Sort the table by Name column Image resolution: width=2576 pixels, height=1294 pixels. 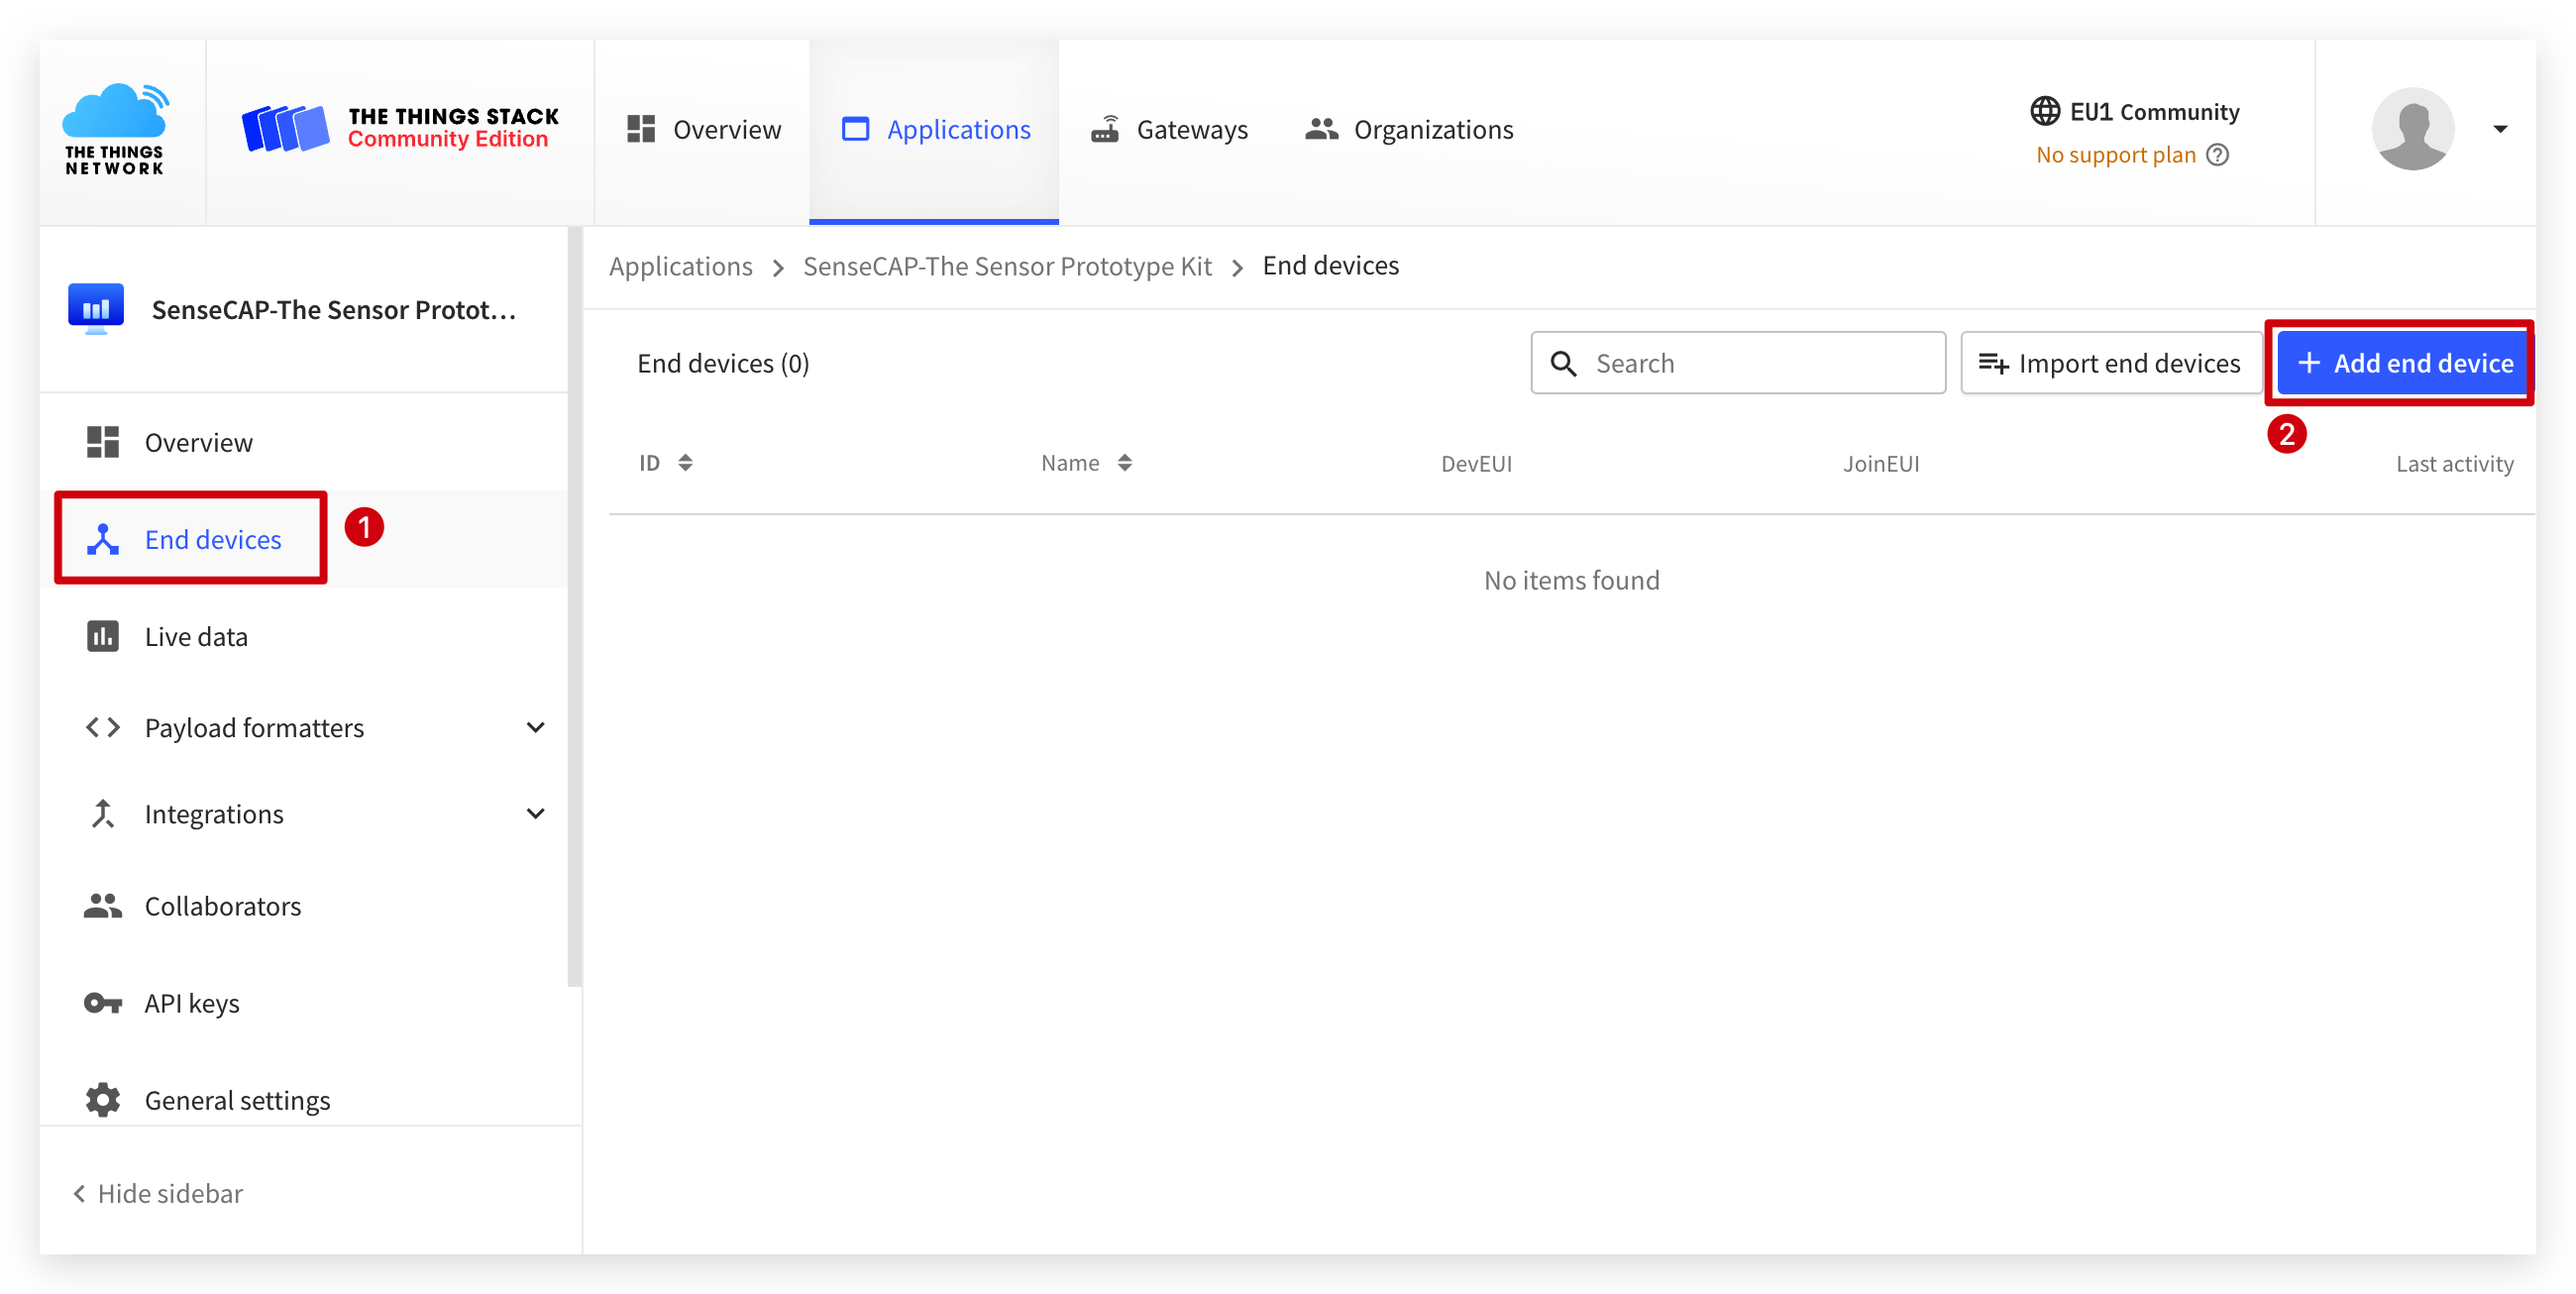(x=1086, y=463)
